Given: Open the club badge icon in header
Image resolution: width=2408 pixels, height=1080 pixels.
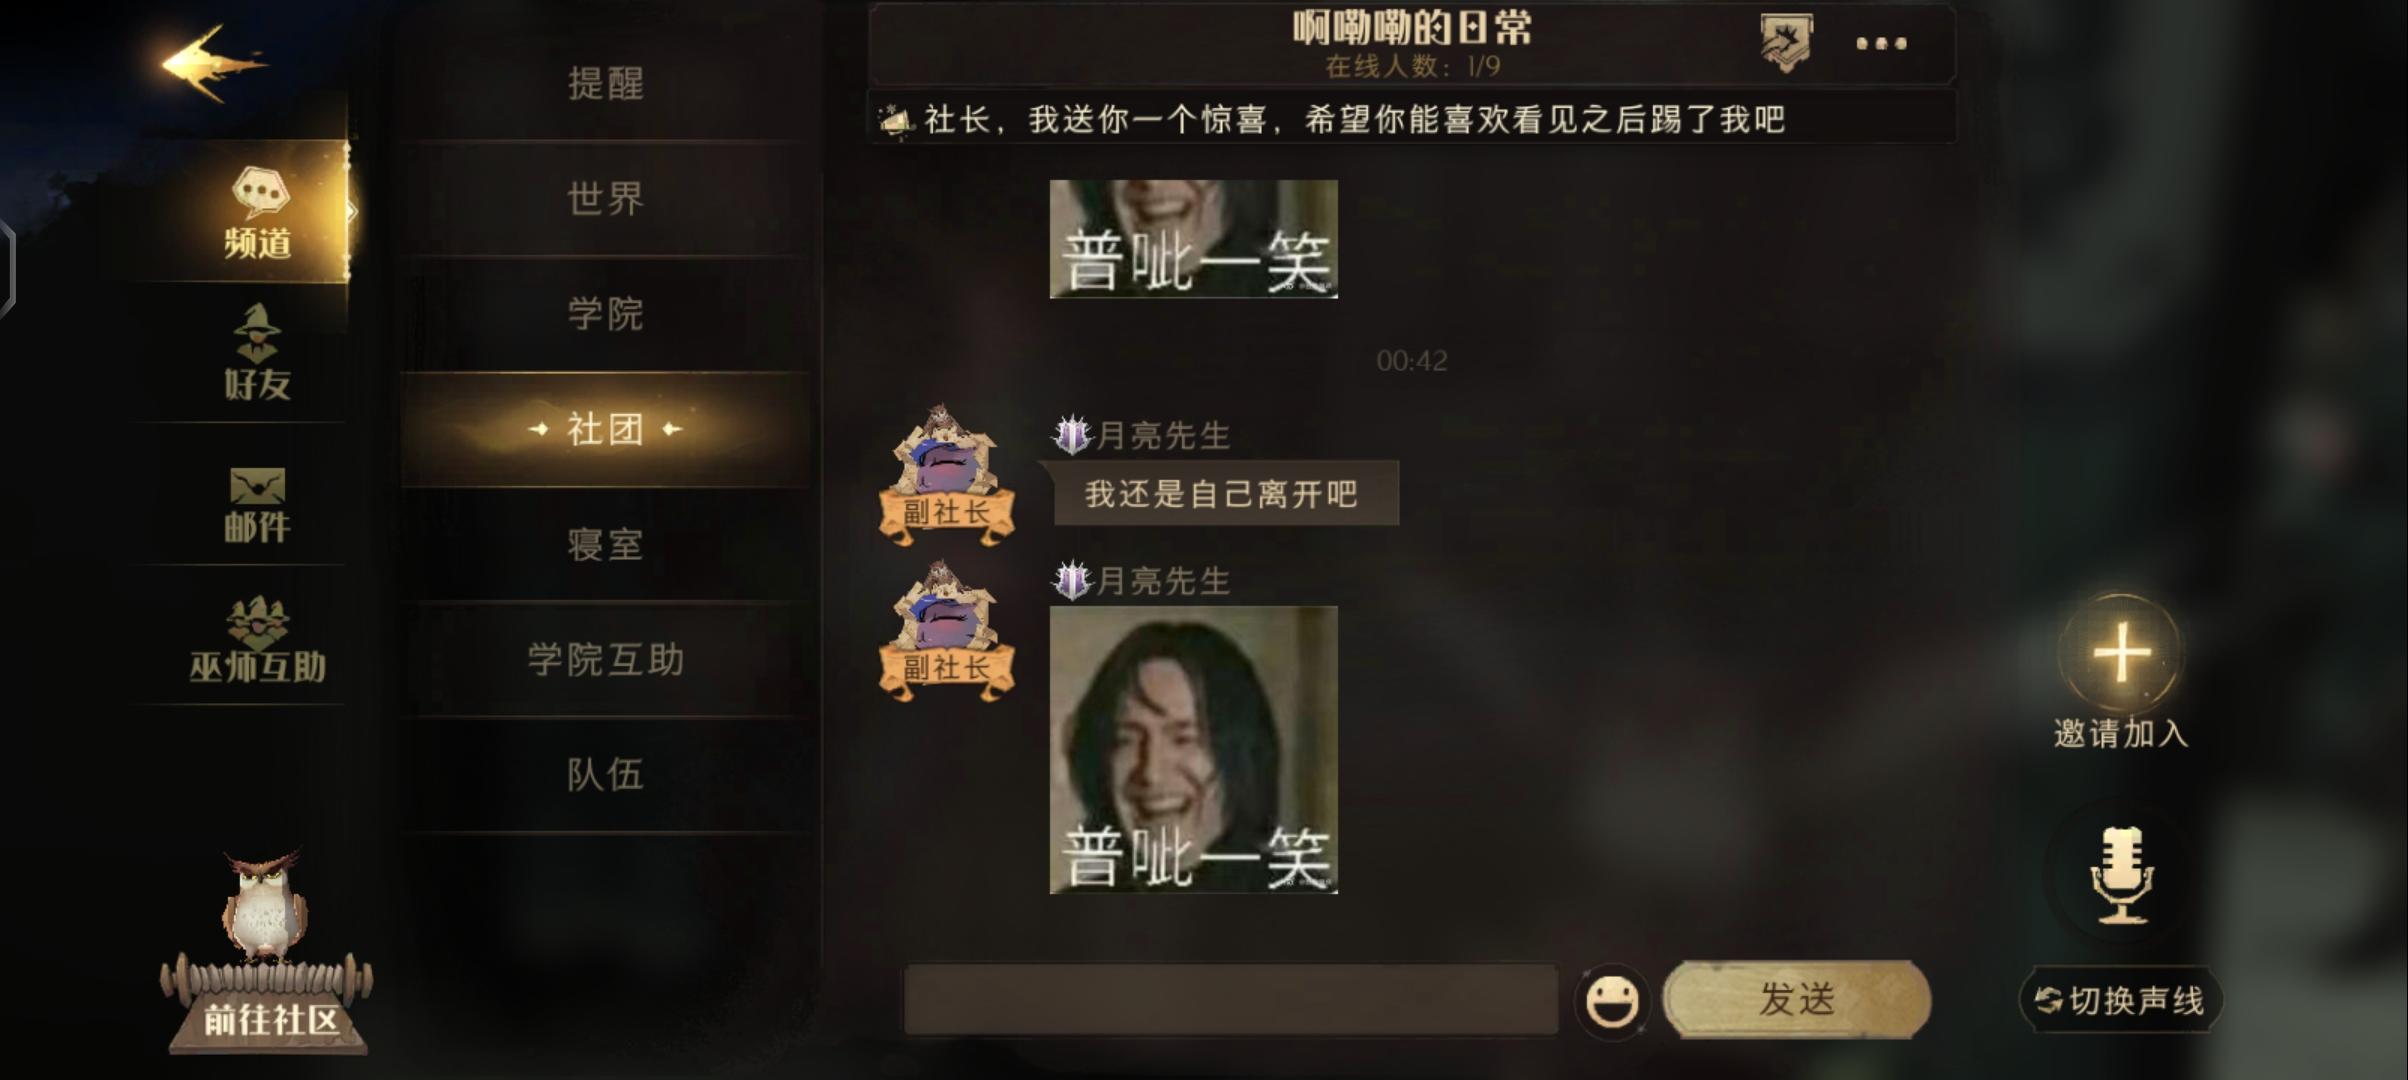Looking at the screenshot, I should [1786, 43].
